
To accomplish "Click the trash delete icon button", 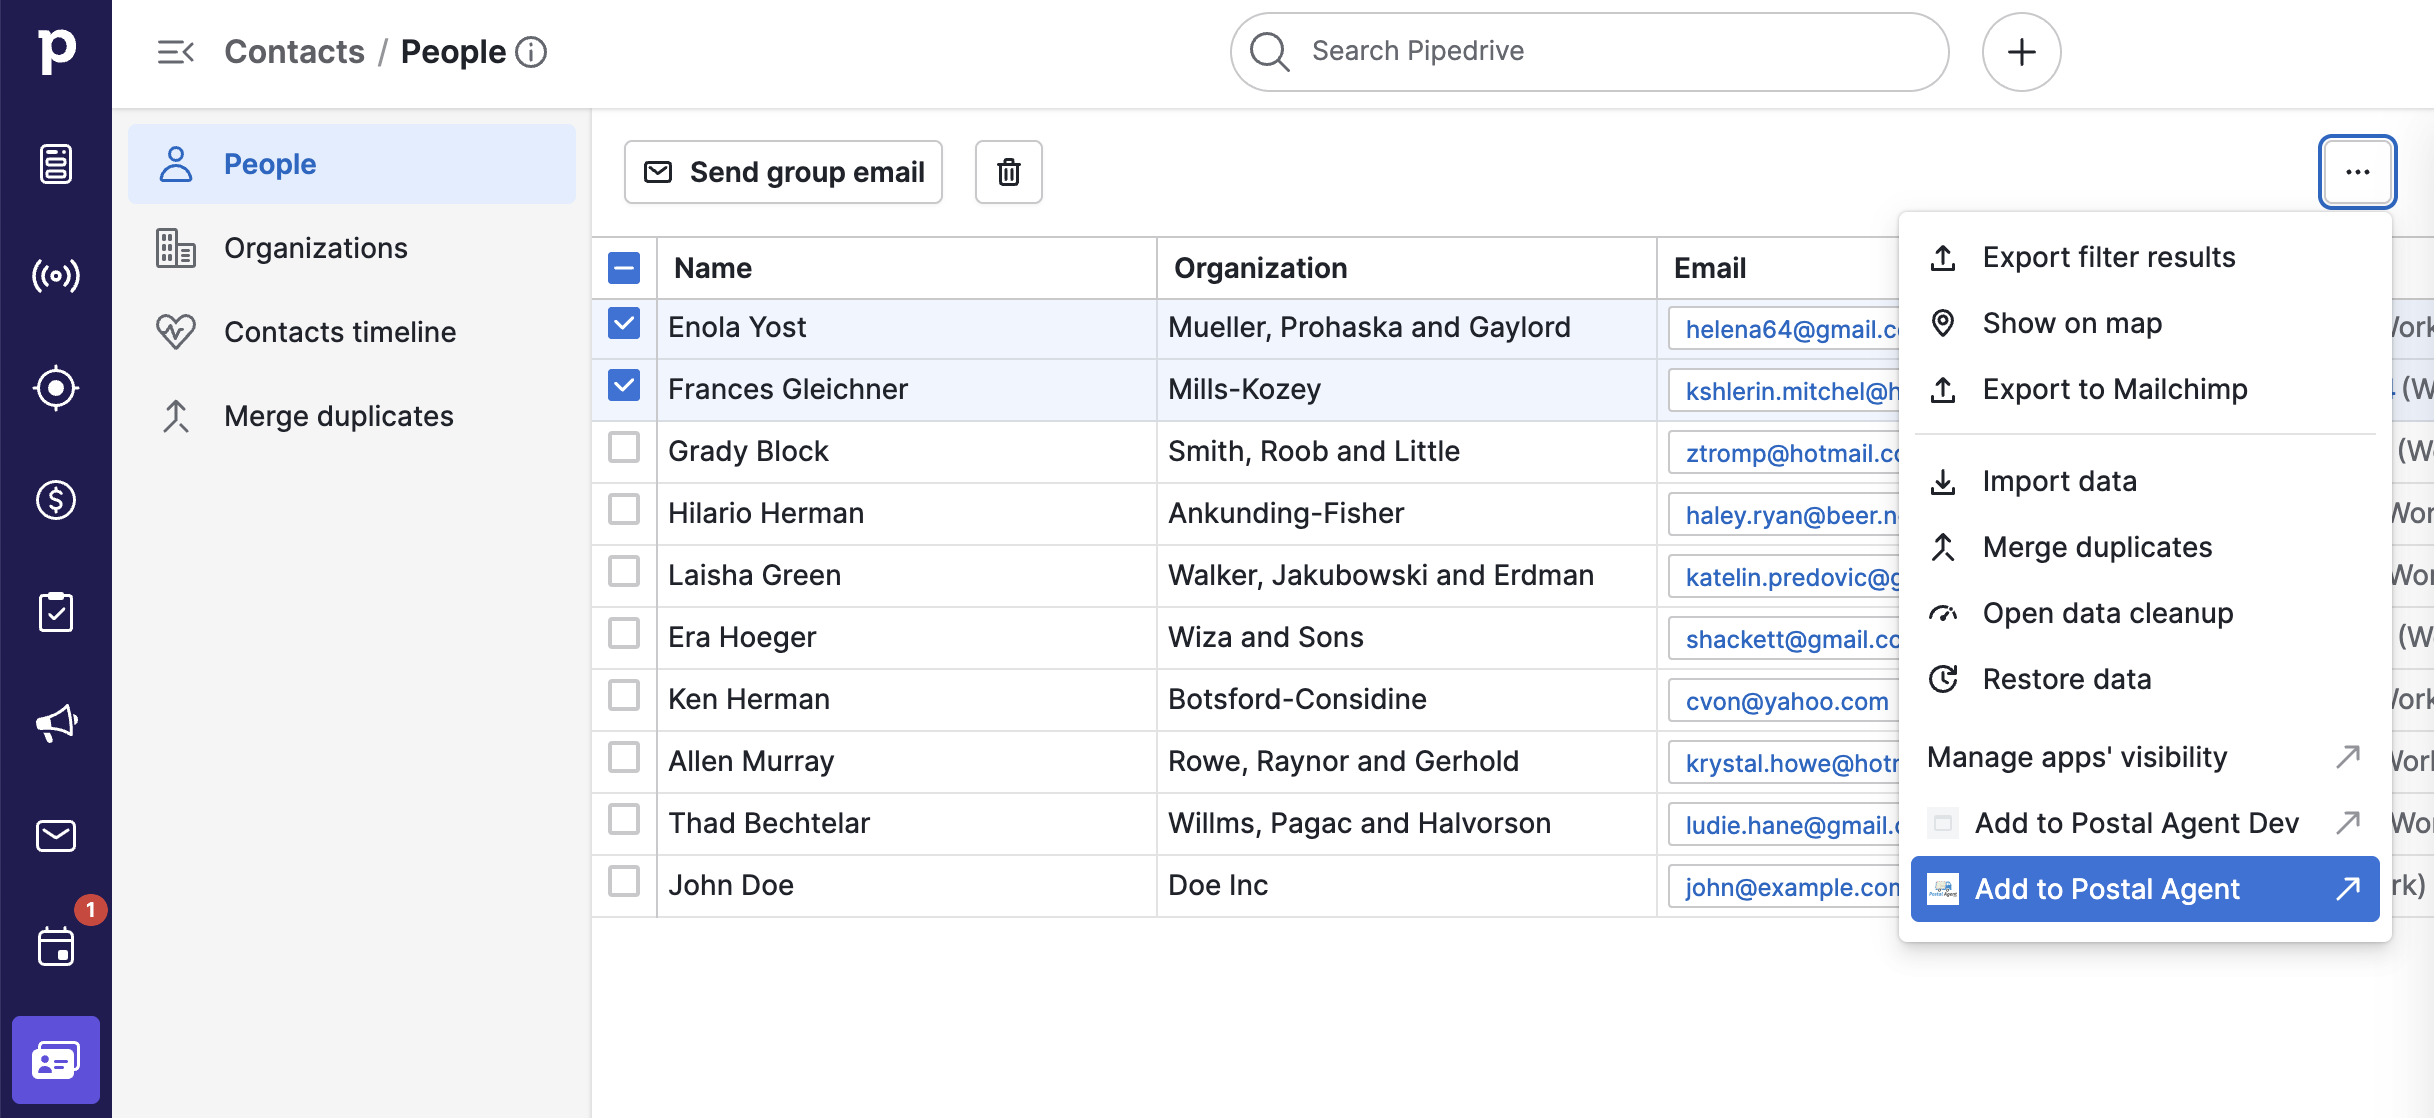I will point(1008,172).
